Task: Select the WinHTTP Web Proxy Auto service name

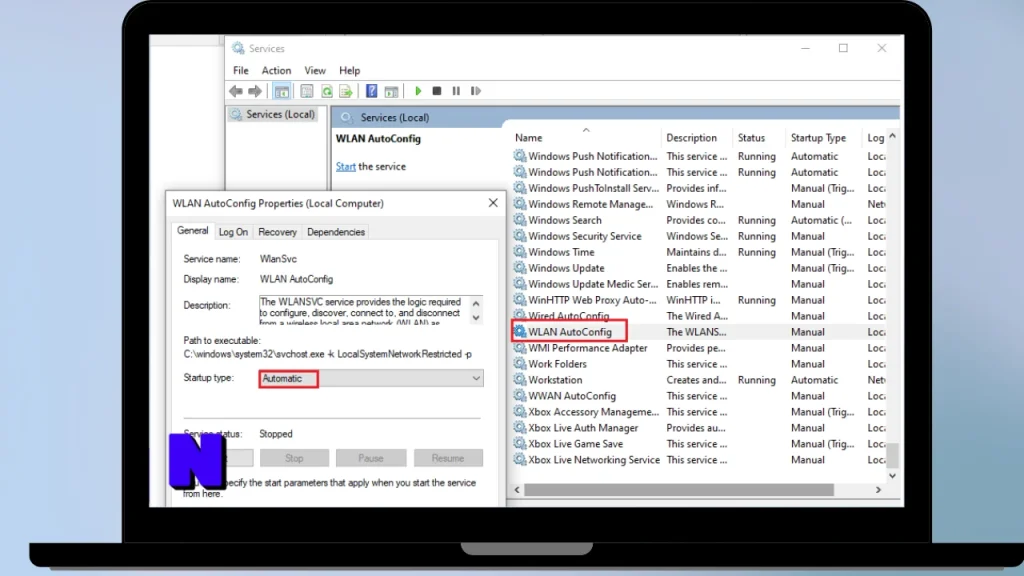Action: (x=592, y=300)
